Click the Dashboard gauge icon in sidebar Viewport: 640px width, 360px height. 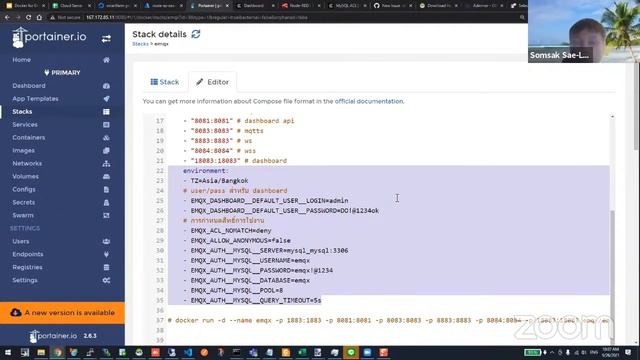(x=106, y=86)
